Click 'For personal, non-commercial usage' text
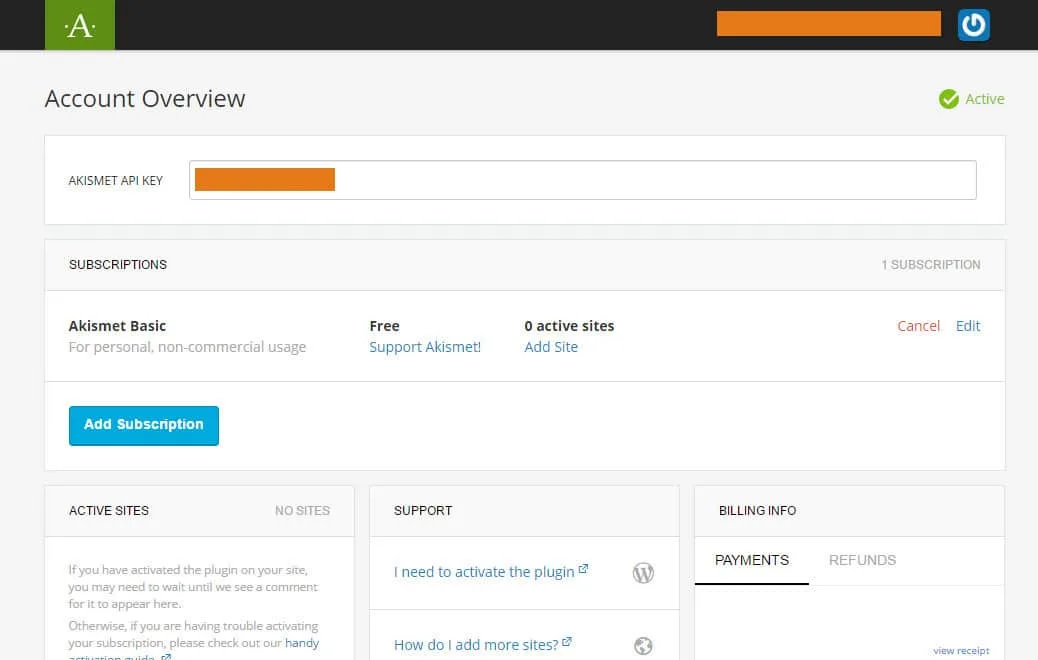The image size is (1038, 660). coord(187,347)
